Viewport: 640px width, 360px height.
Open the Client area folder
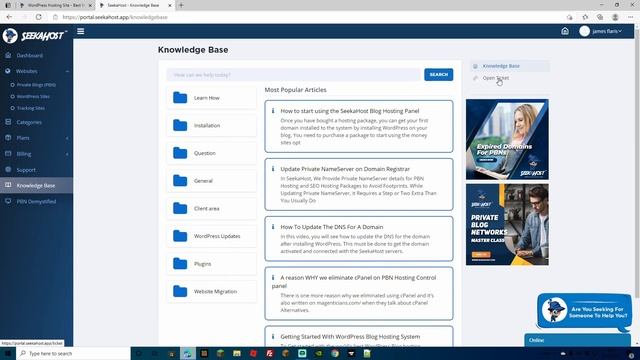[x=211, y=209]
